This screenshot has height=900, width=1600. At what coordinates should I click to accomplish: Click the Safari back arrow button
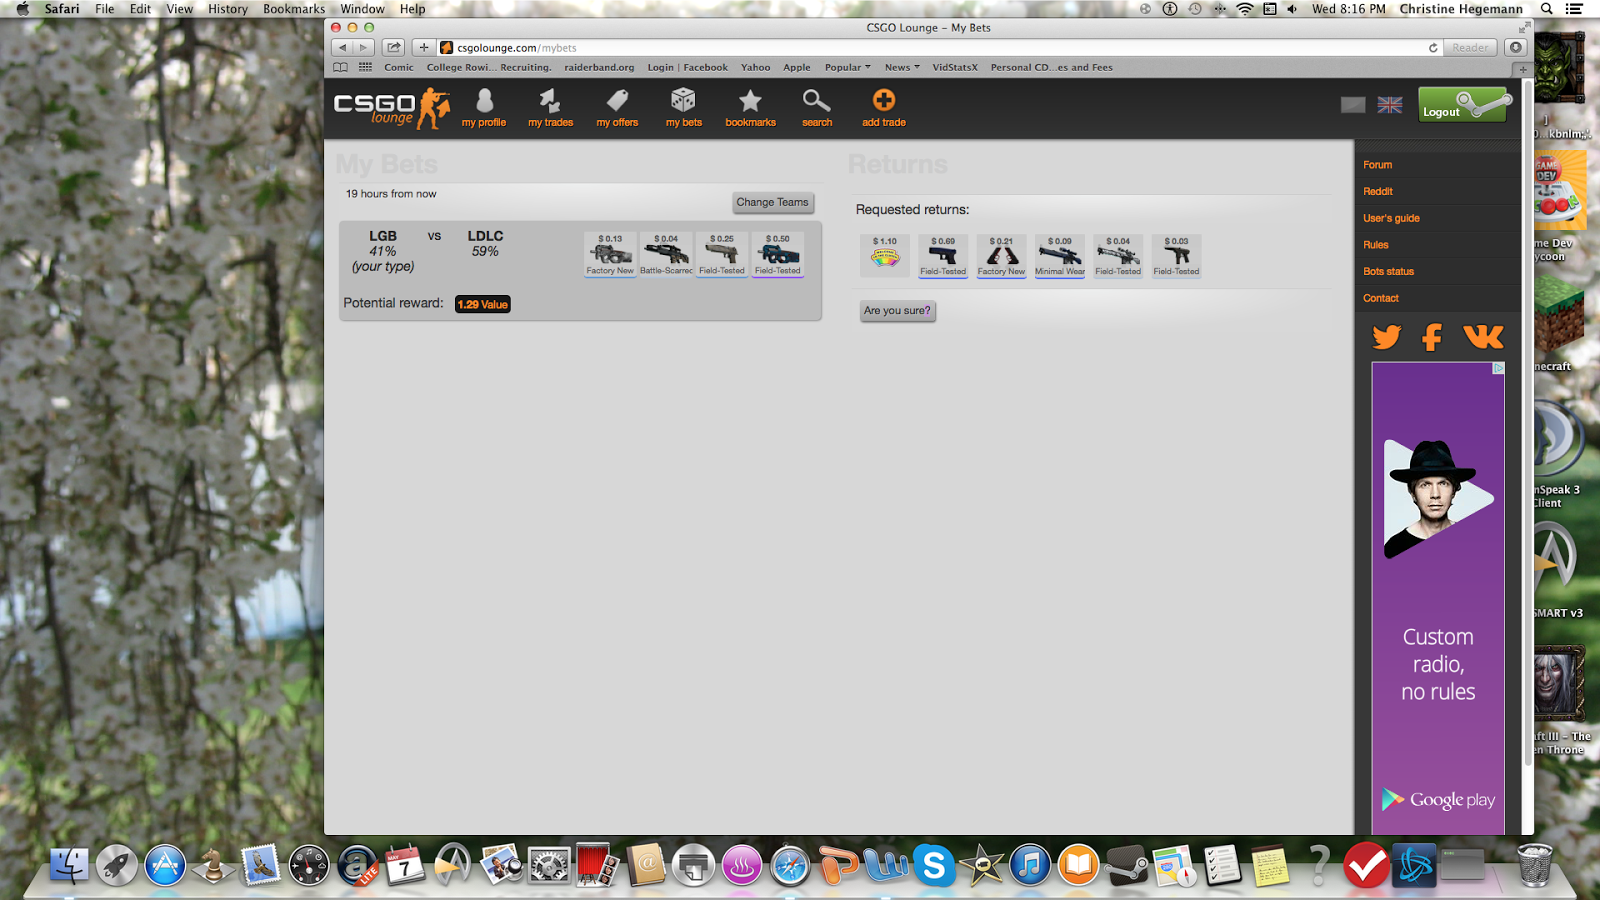point(343,47)
